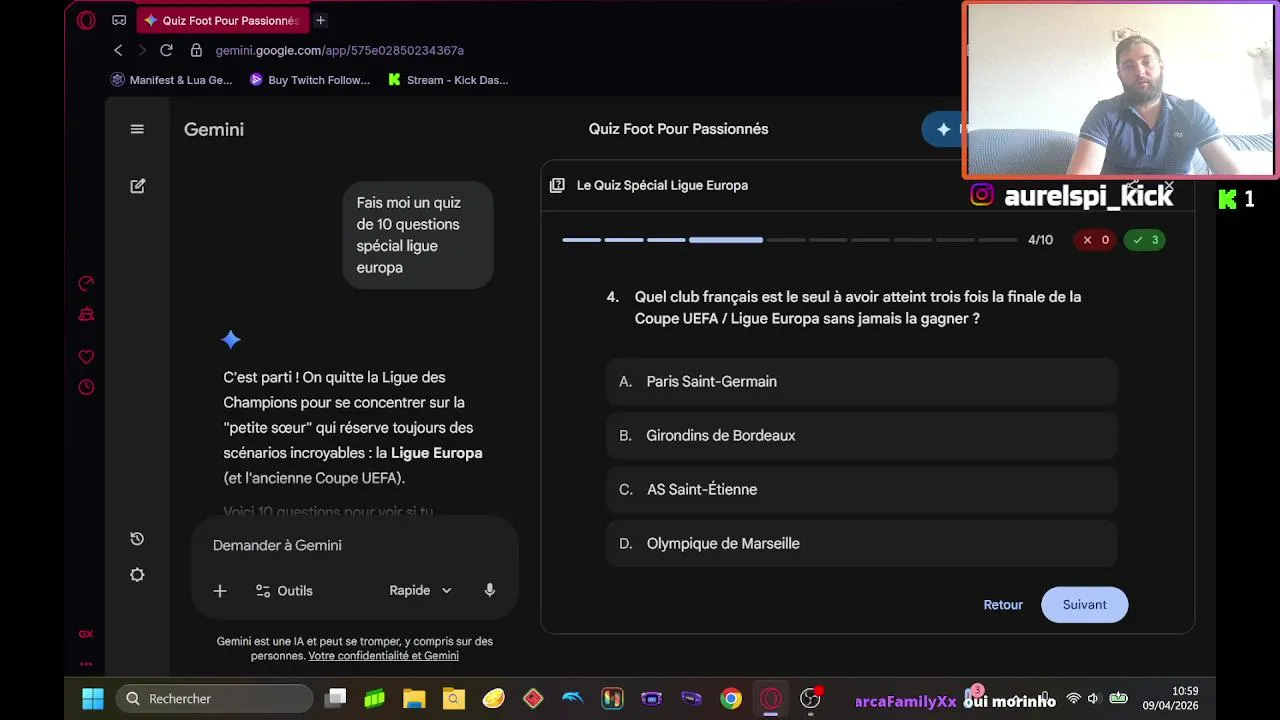This screenshot has height=720, width=1280.
Task: Open GX Control in Opera sidebar
Action: [86, 284]
